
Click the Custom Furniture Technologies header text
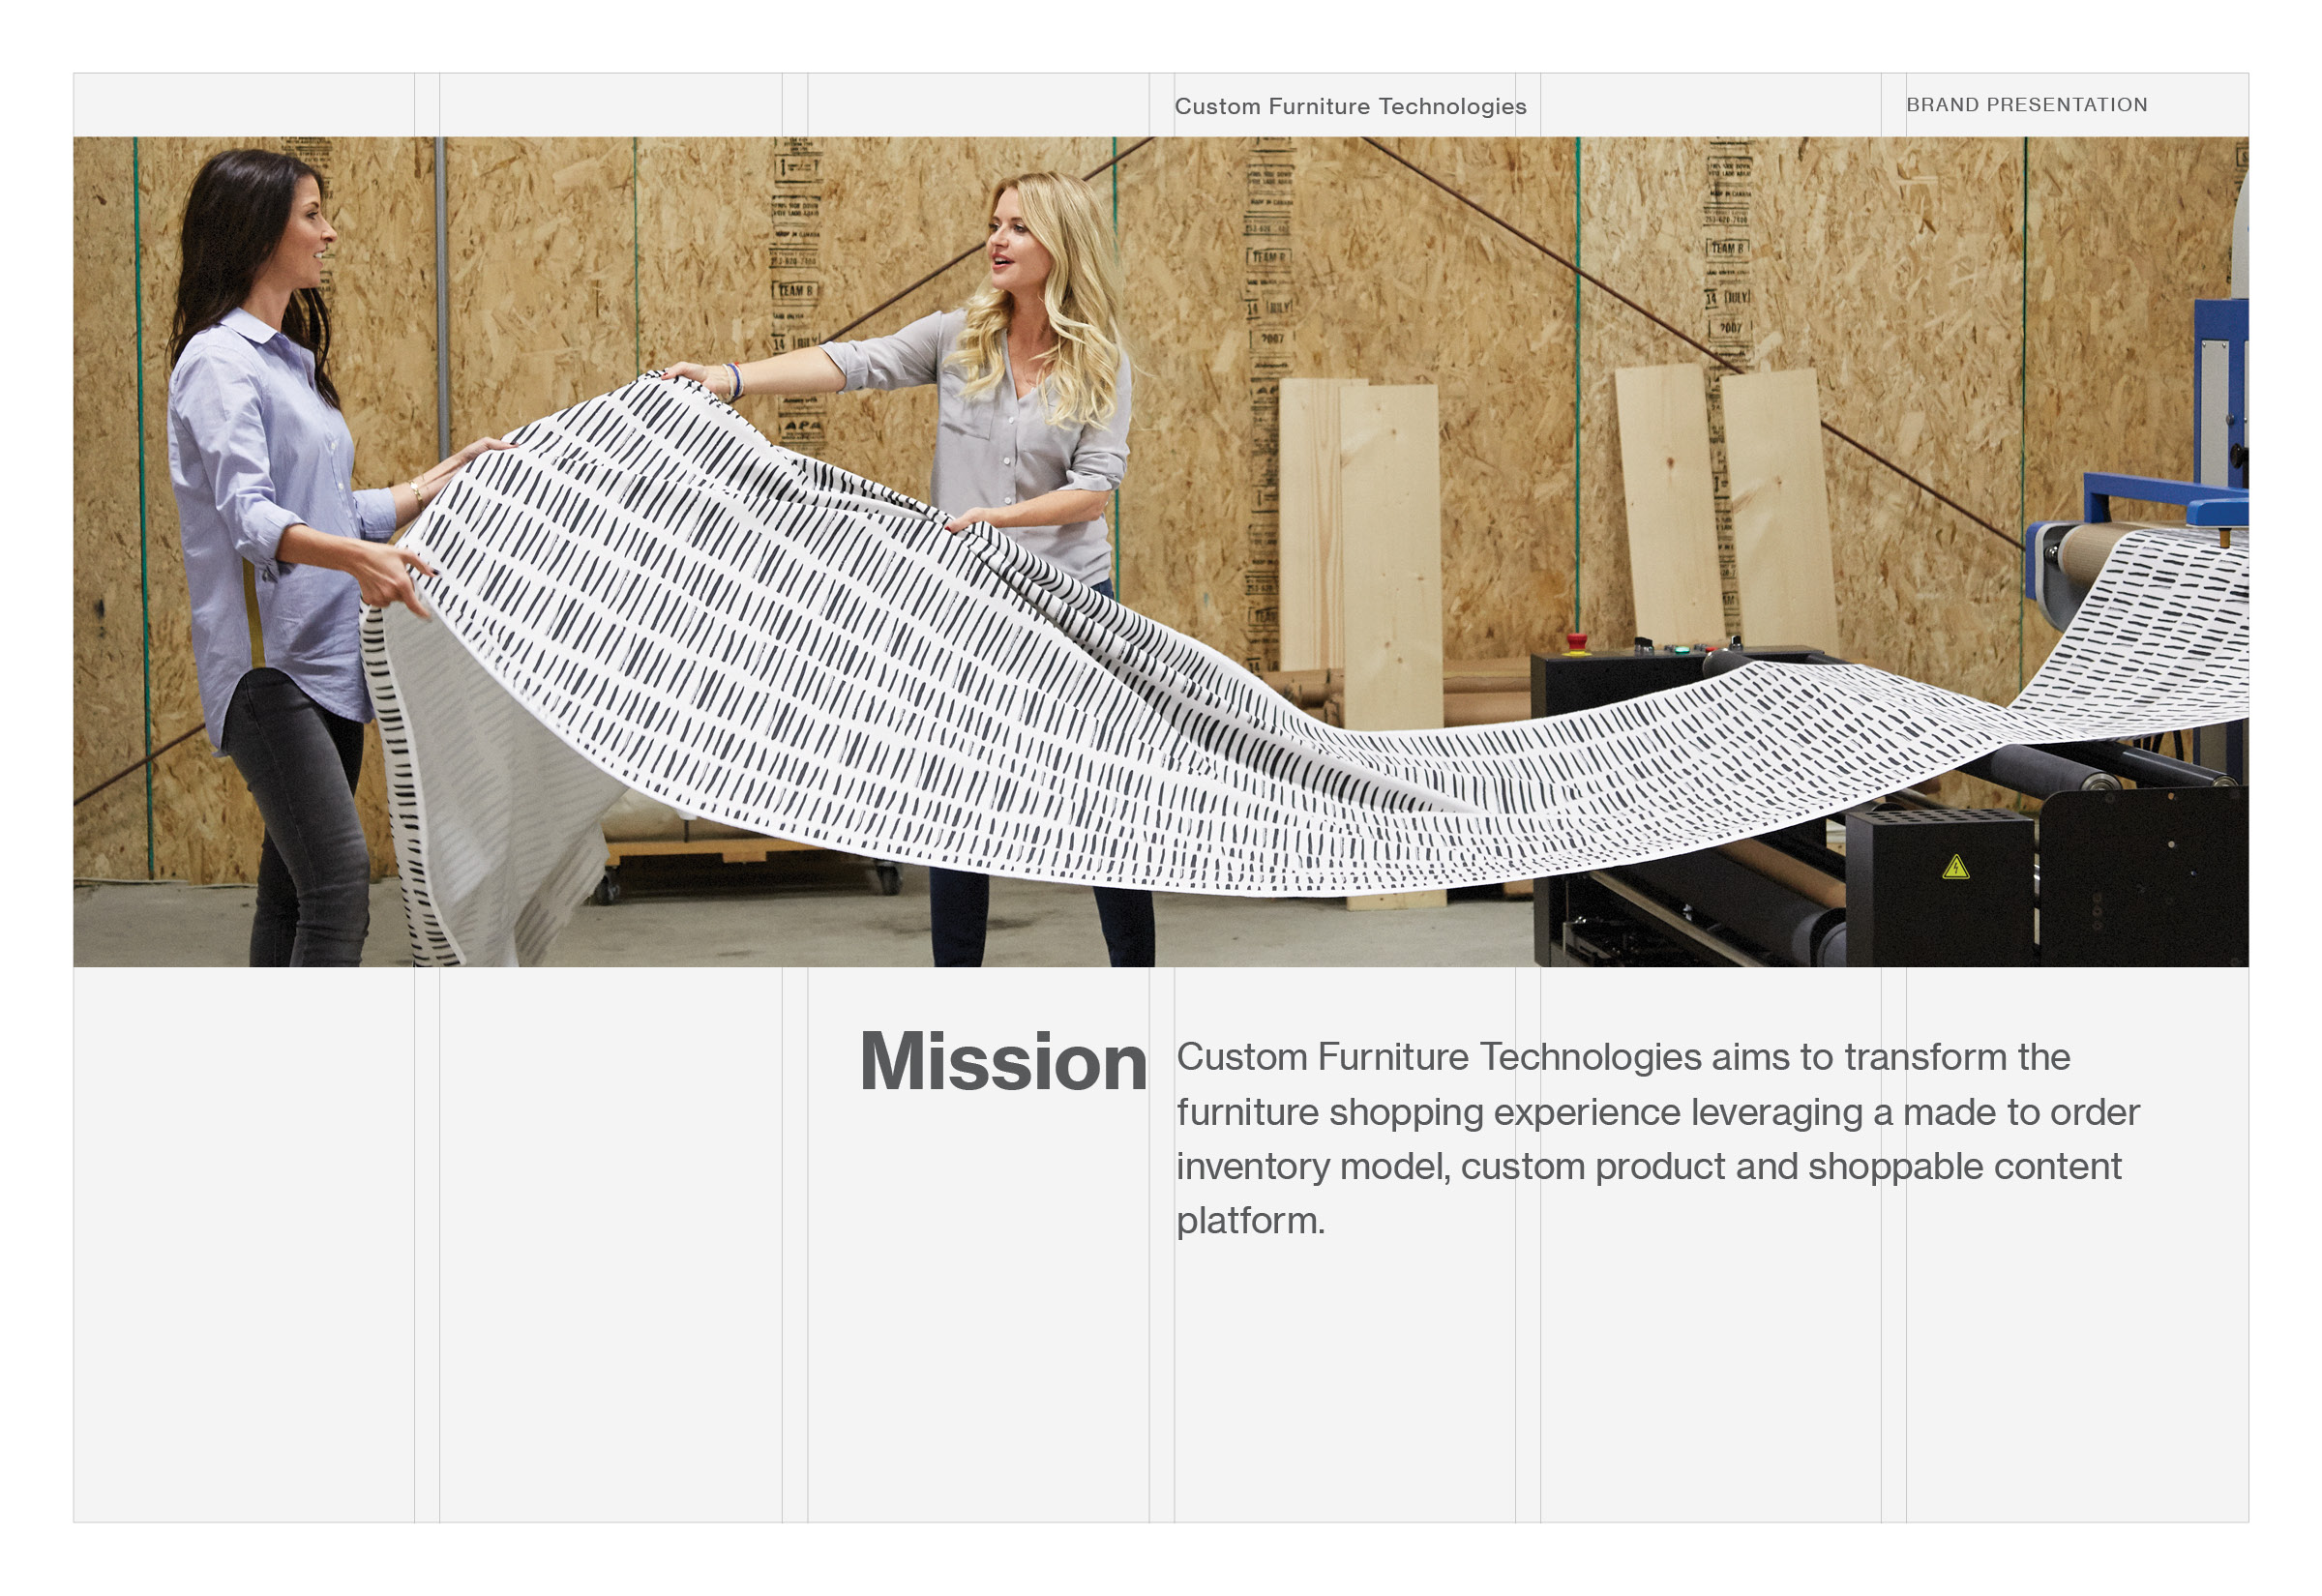1350,106
